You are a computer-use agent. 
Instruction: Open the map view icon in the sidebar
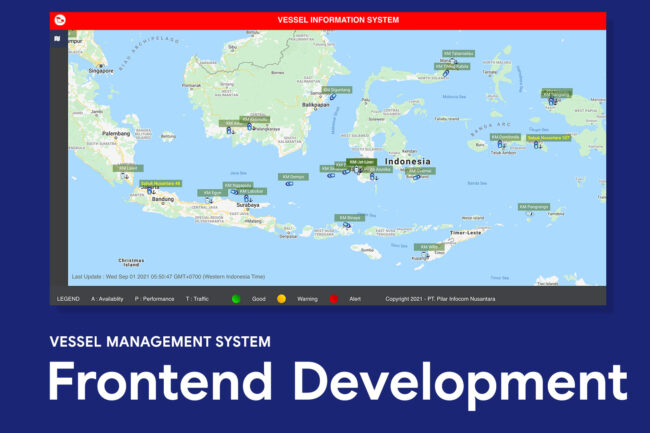tap(58, 39)
